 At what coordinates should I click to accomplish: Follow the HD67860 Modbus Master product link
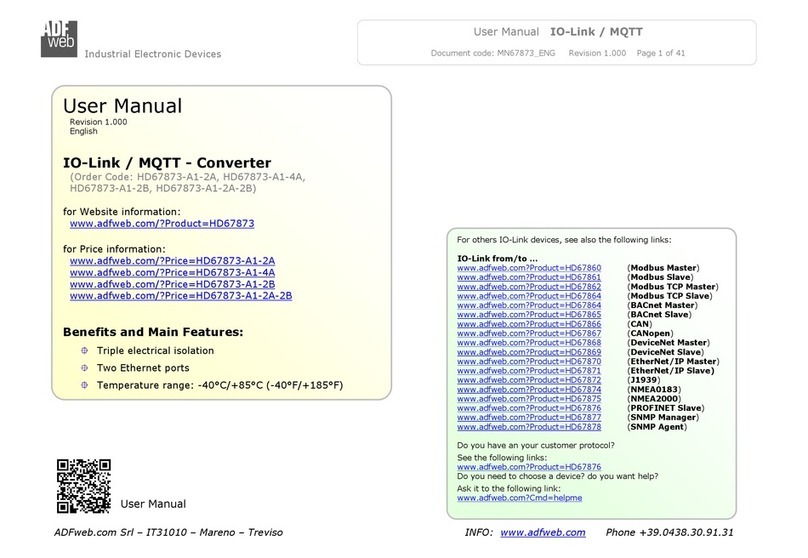(529, 268)
